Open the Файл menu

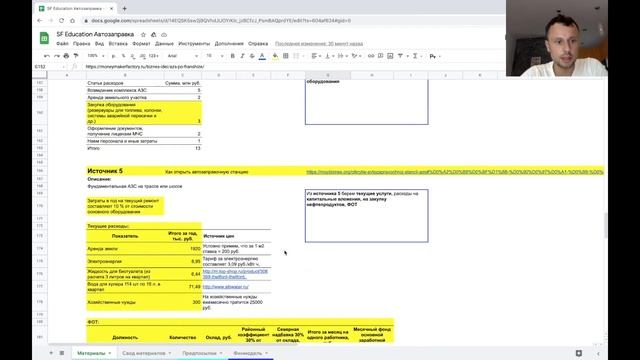point(62,44)
